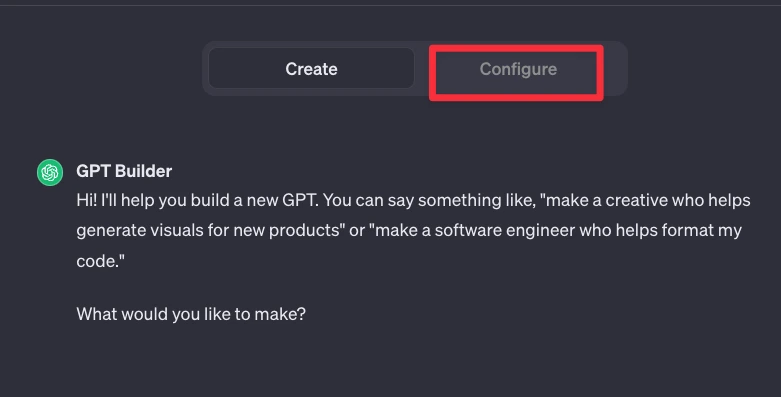781x397 pixels.
Task: Open the Configure tab
Action: coord(518,69)
